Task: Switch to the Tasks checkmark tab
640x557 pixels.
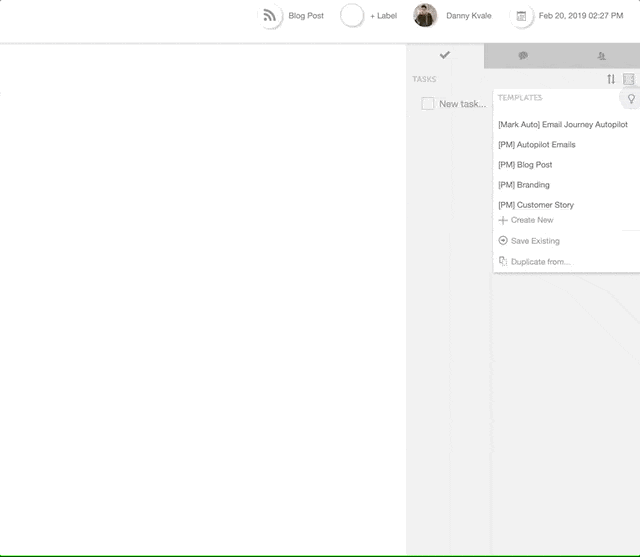Action: click(445, 55)
